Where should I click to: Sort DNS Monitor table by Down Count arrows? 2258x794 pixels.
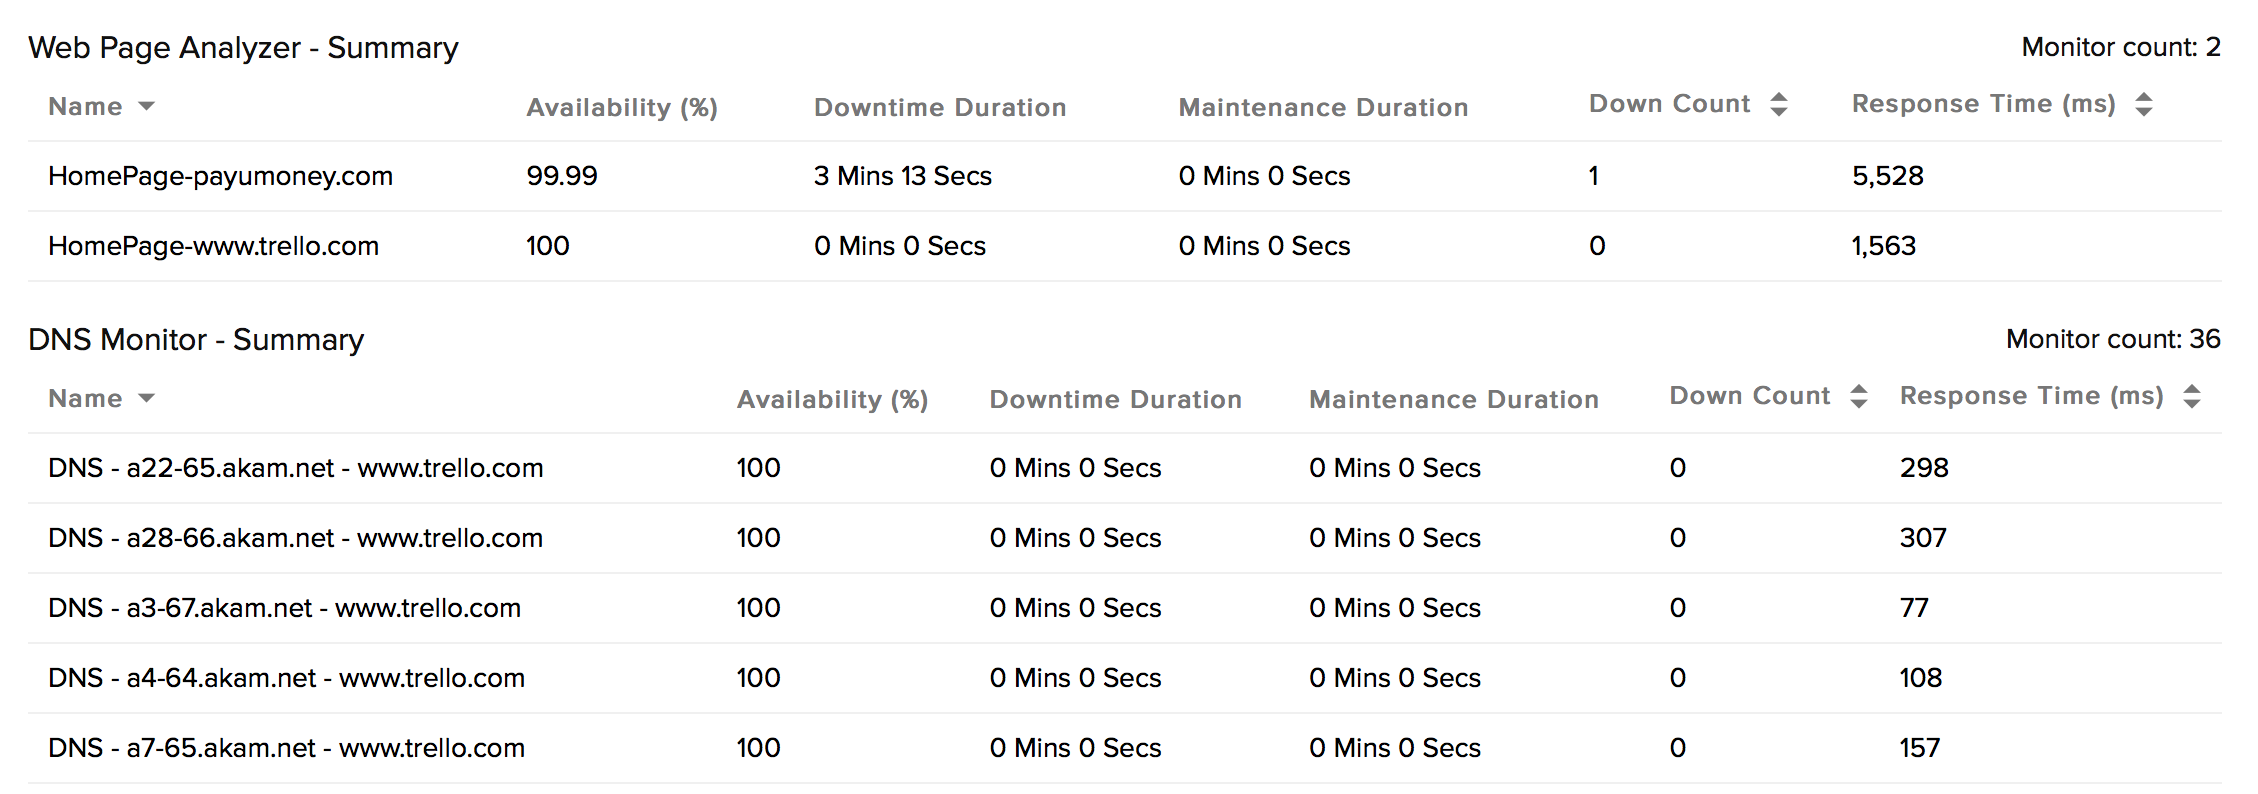pyautogui.click(x=1858, y=396)
